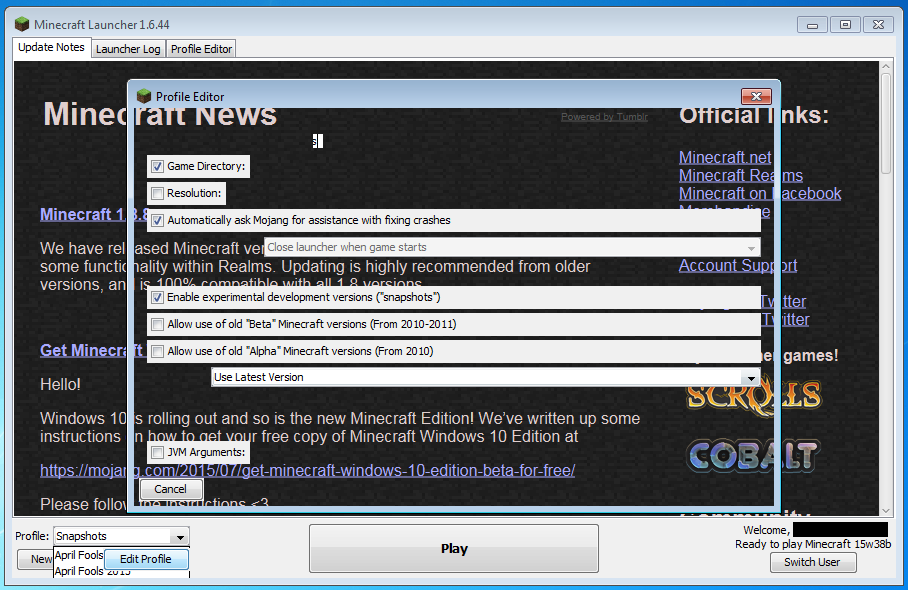Enable the JVM Arguments checkbox
Image resolution: width=908 pixels, height=590 pixels.
[x=157, y=452]
